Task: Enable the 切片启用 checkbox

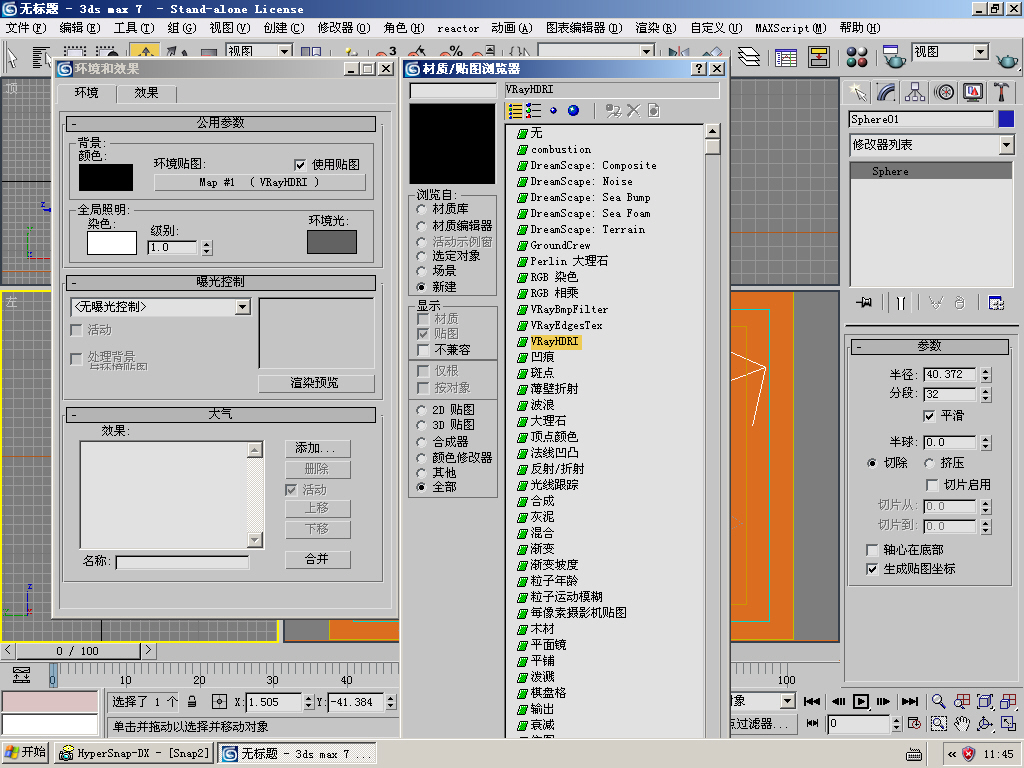Action: coord(932,485)
